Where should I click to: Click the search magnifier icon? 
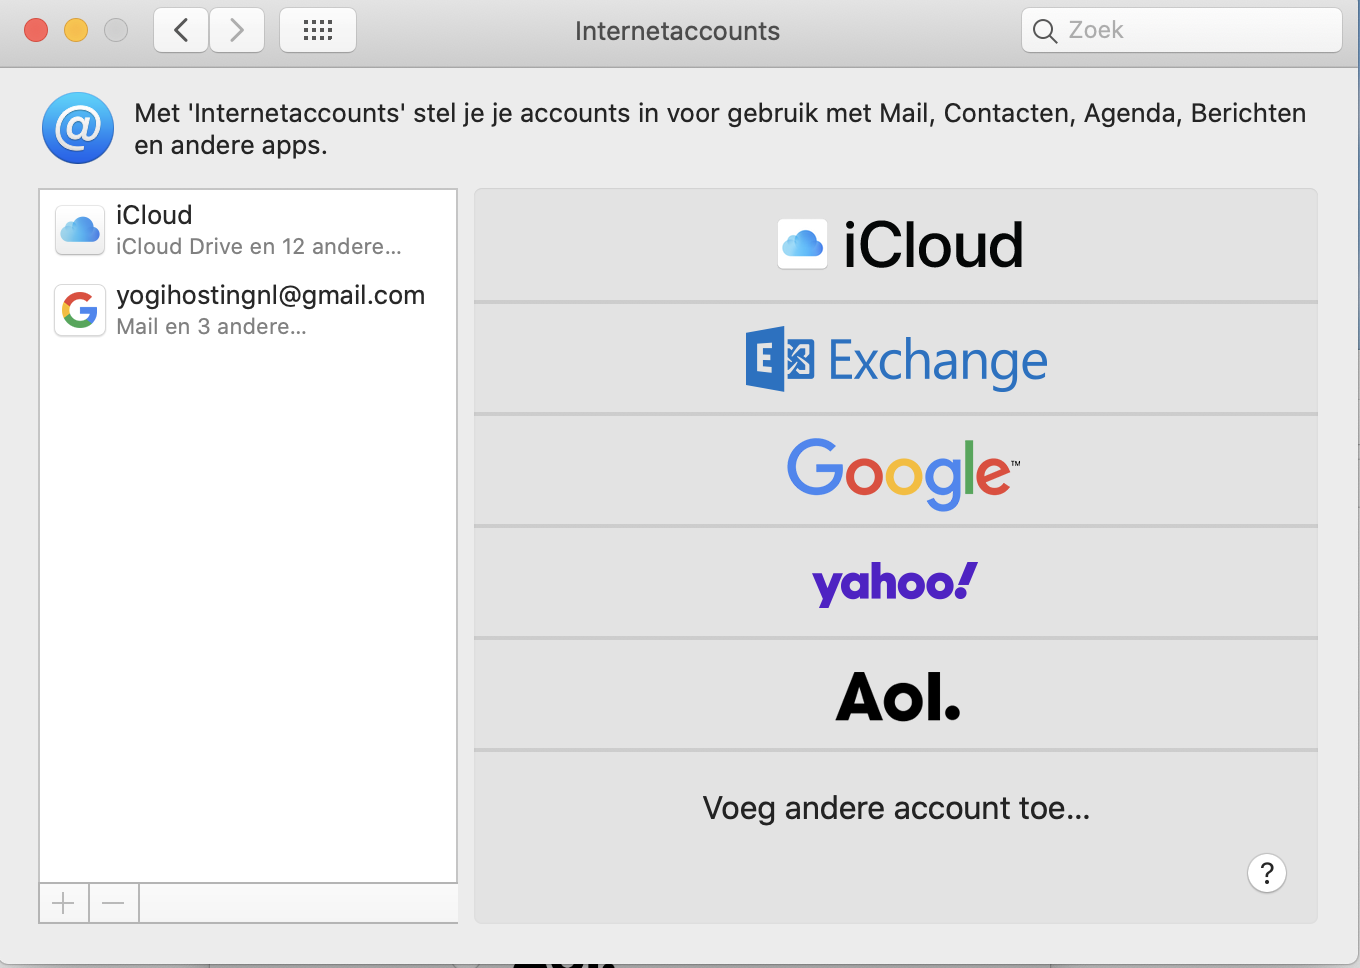click(1045, 31)
